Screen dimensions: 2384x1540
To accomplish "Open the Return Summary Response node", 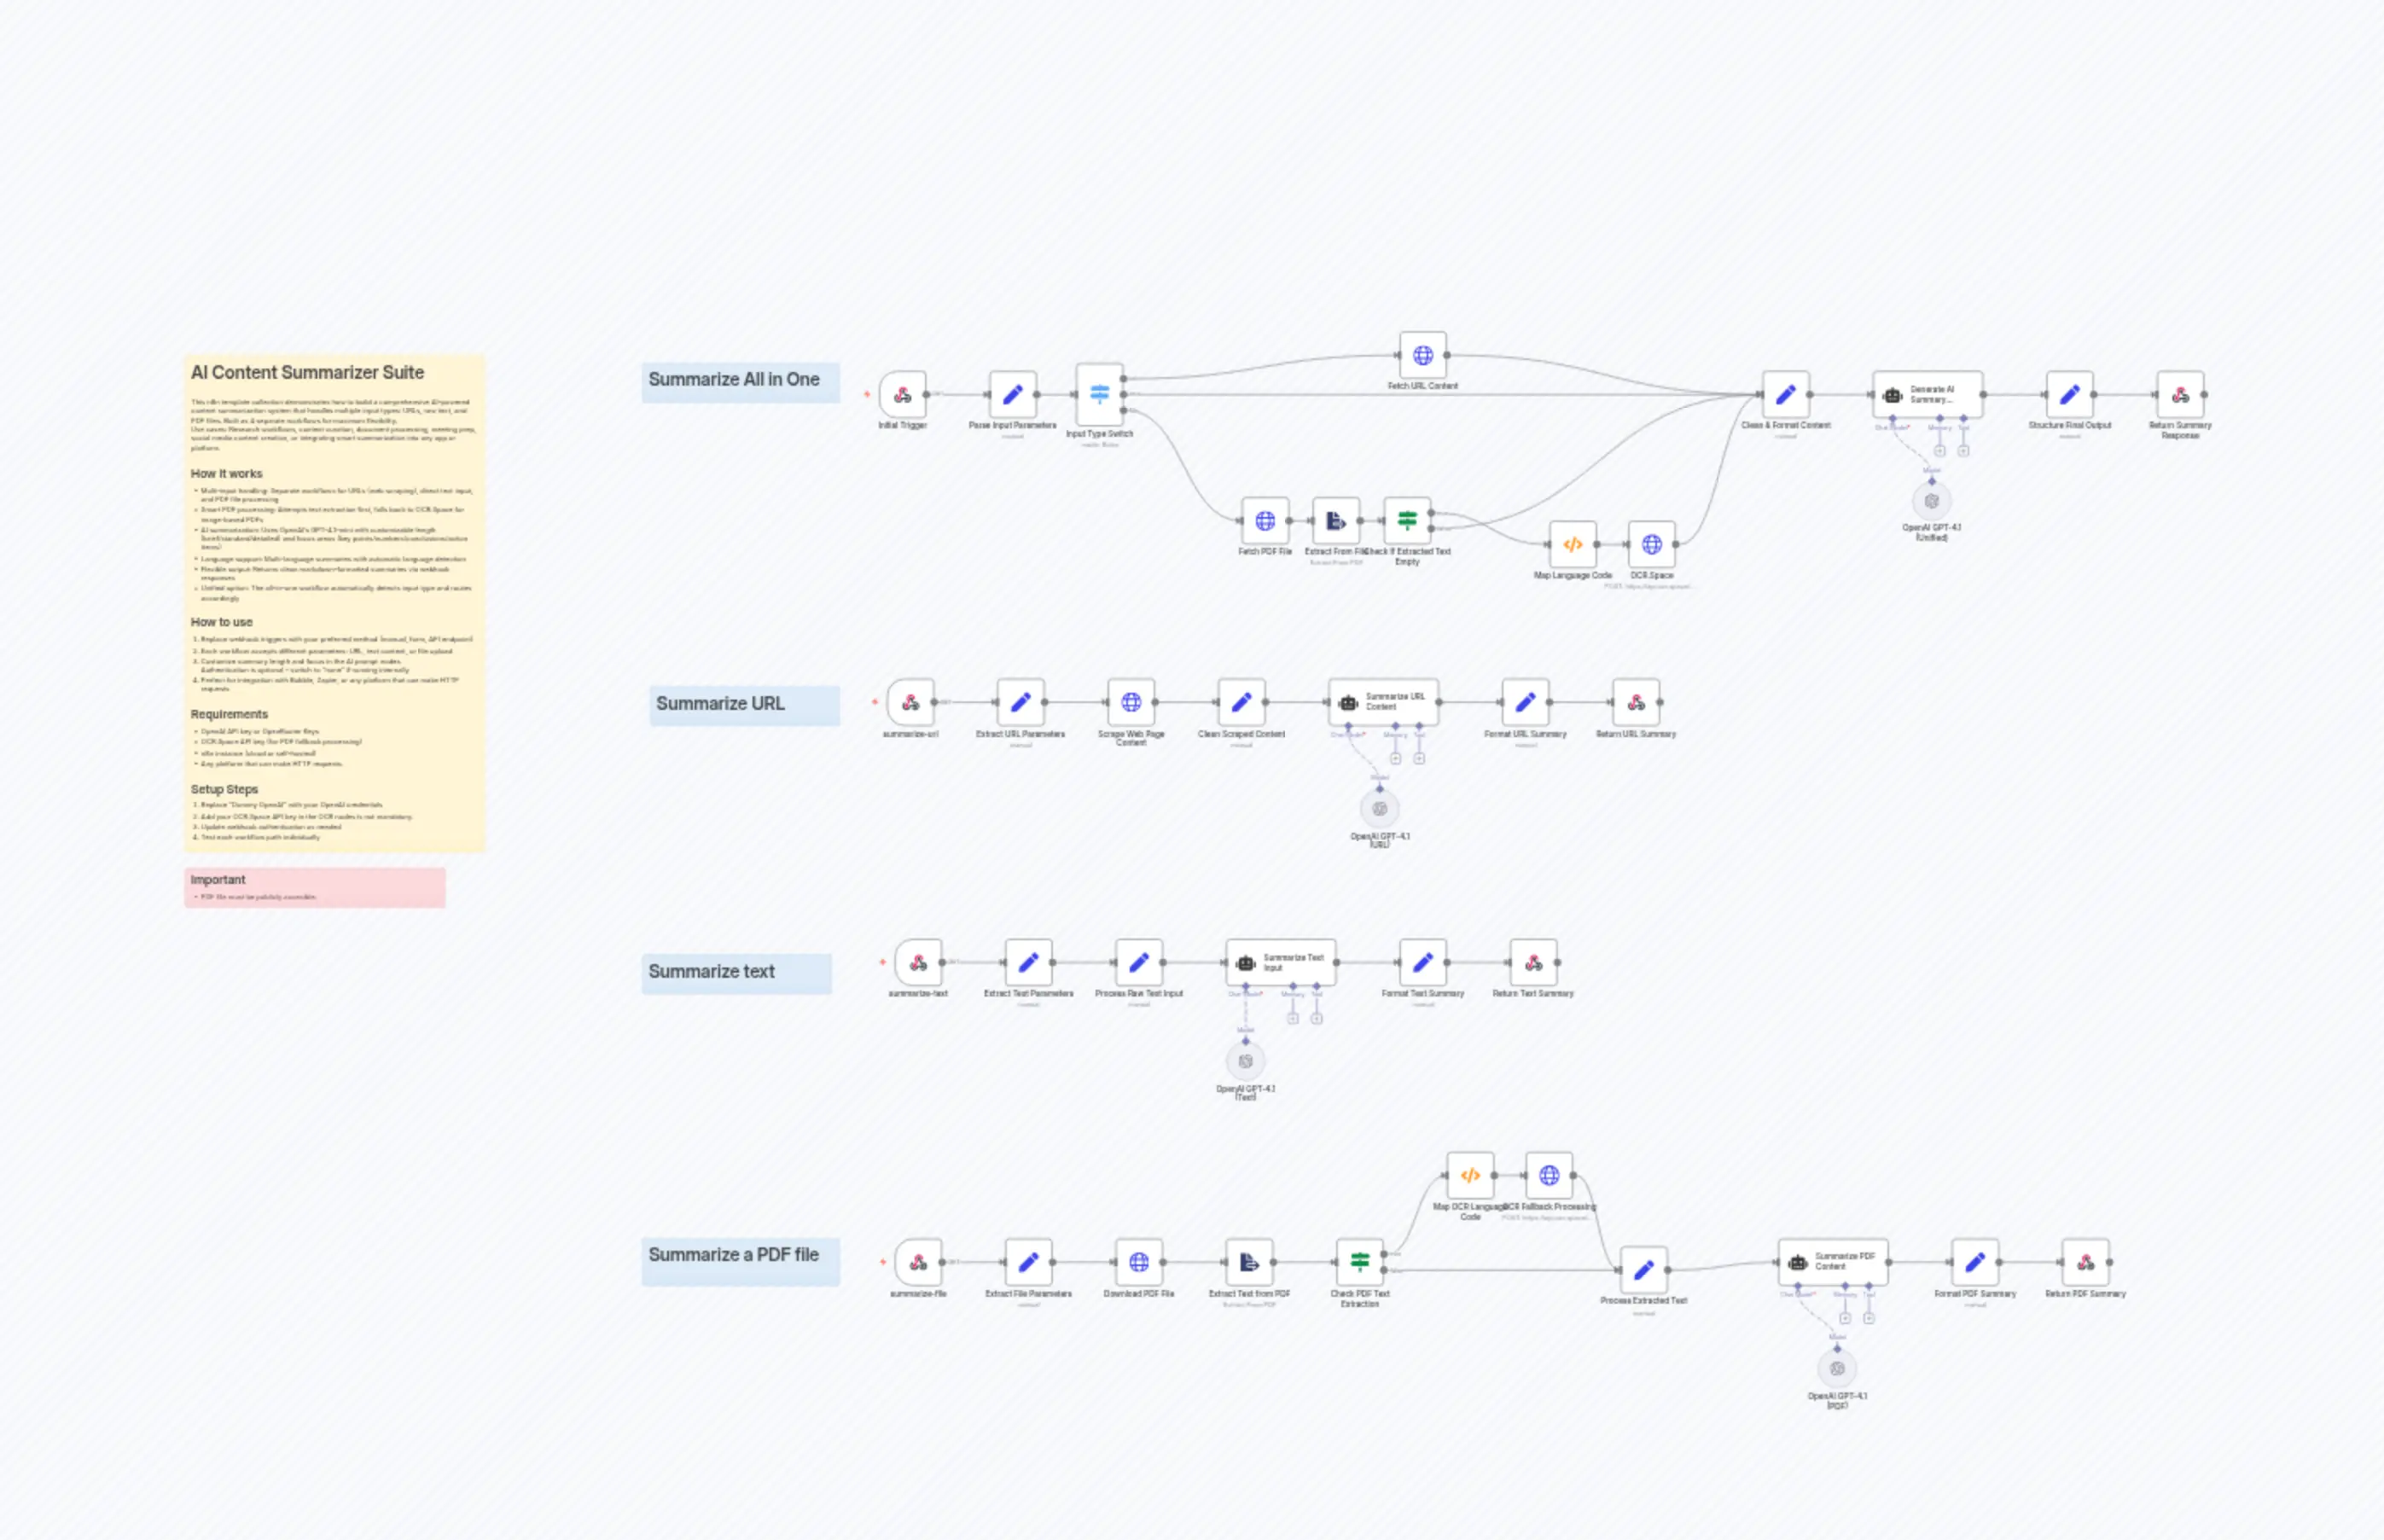I will click(2180, 395).
